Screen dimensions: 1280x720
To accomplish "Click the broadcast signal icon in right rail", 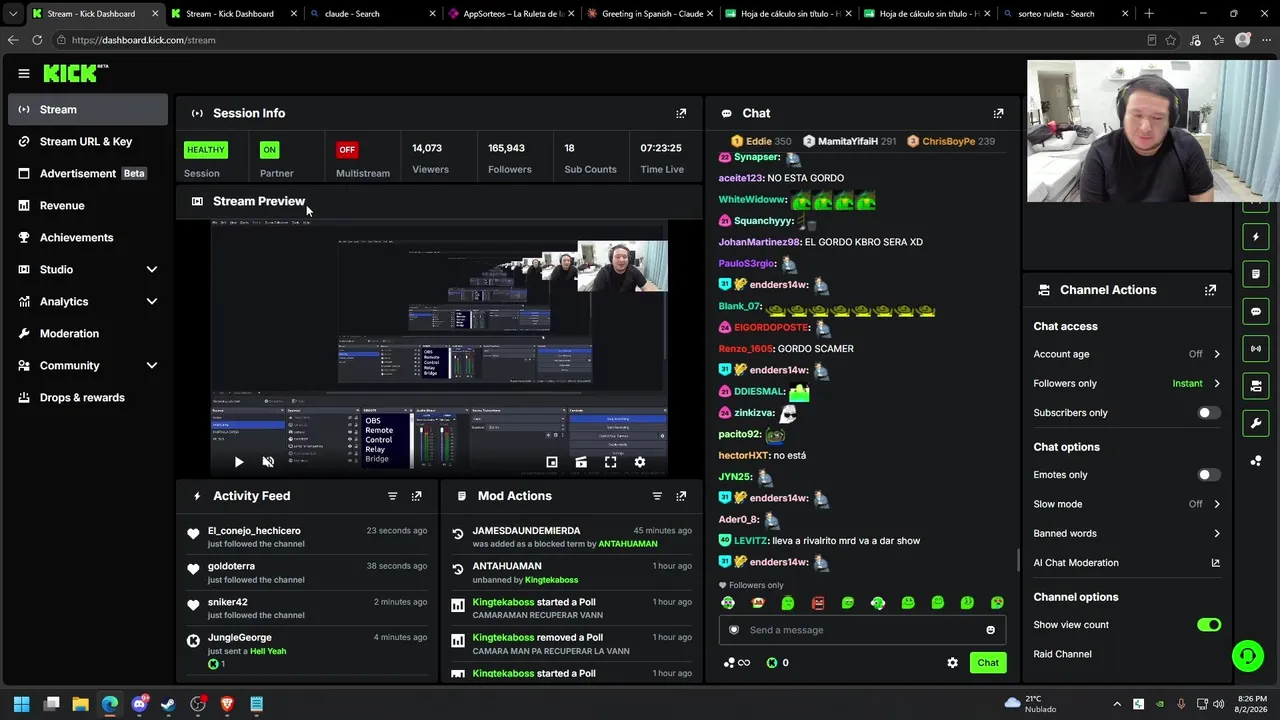I will (x=1256, y=349).
